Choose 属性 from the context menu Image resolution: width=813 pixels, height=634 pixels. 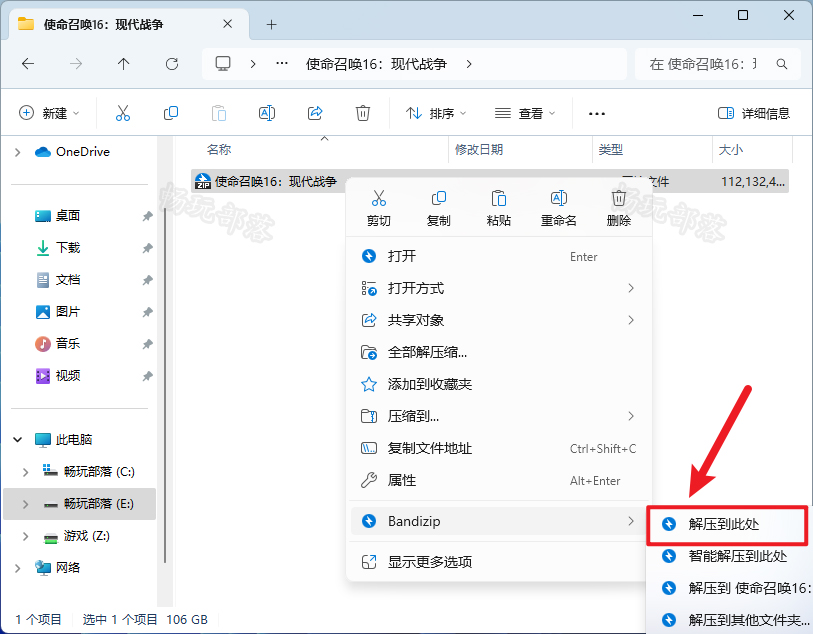point(498,481)
